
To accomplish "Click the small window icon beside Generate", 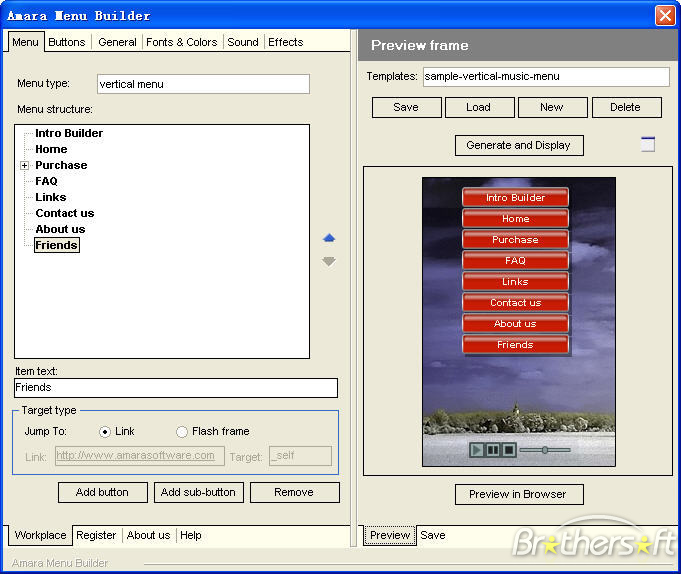I will [x=648, y=144].
